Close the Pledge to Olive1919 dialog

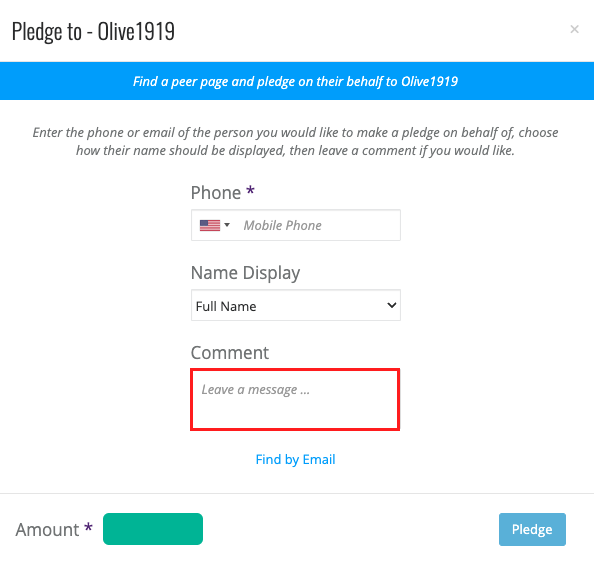pyautogui.click(x=574, y=29)
